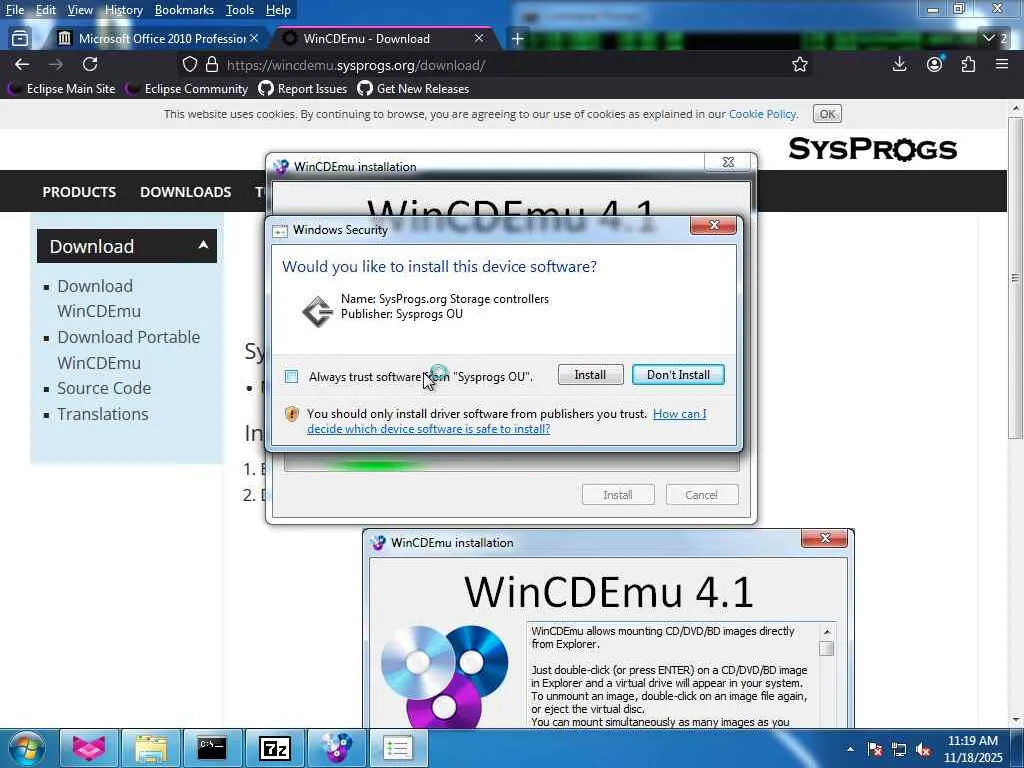The height and width of the screenshot is (768, 1024).
Task: Open the View menu
Action: point(80,10)
